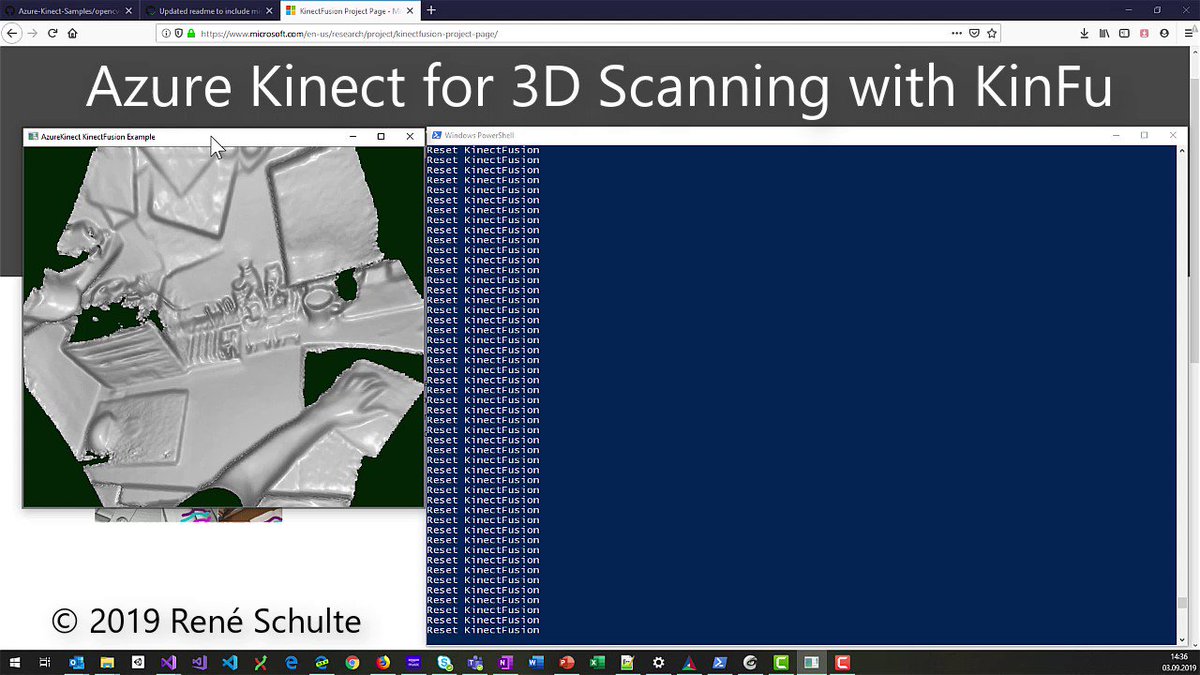Viewport: 1200px width, 675px height.
Task: Maximize the AzureKinect KinectFusion window
Action: click(381, 137)
